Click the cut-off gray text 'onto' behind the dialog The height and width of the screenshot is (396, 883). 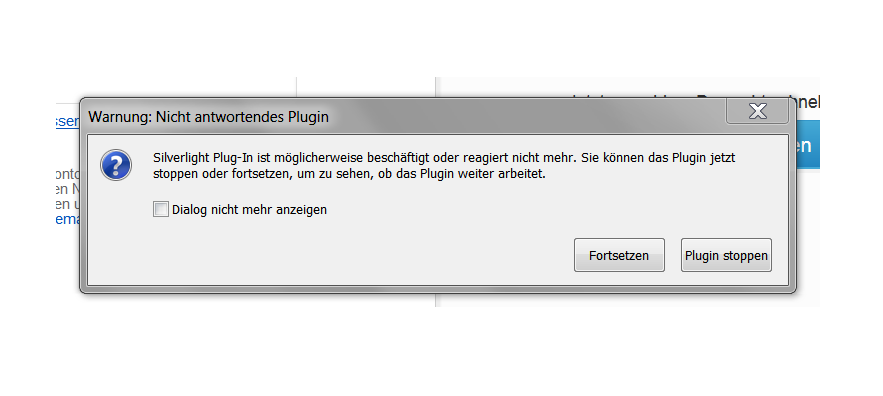click(x=68, y=174)
